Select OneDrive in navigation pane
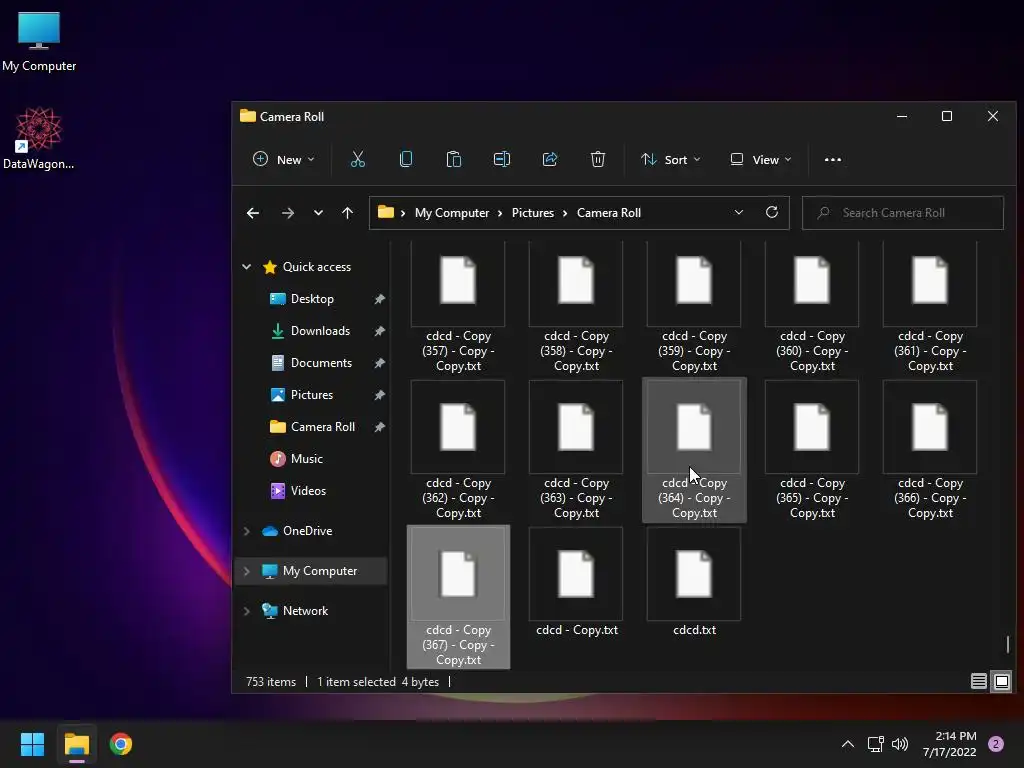The image size is (1024, 768). pos(307,531)
